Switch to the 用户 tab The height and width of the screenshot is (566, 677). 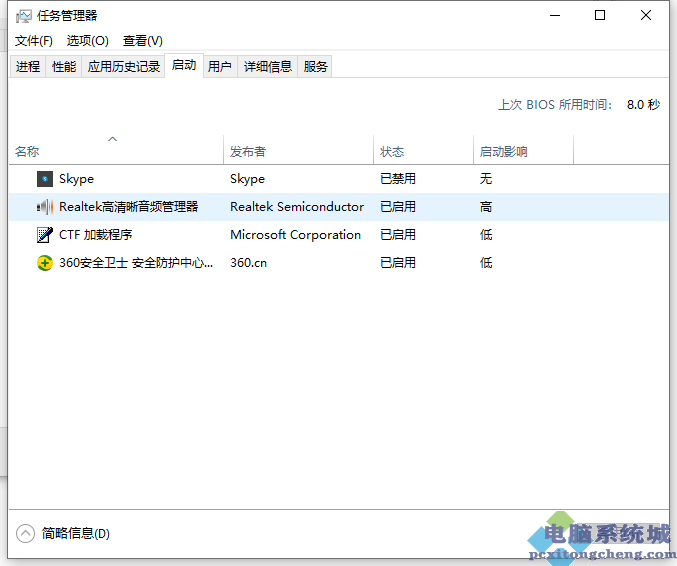pos(220,66)
